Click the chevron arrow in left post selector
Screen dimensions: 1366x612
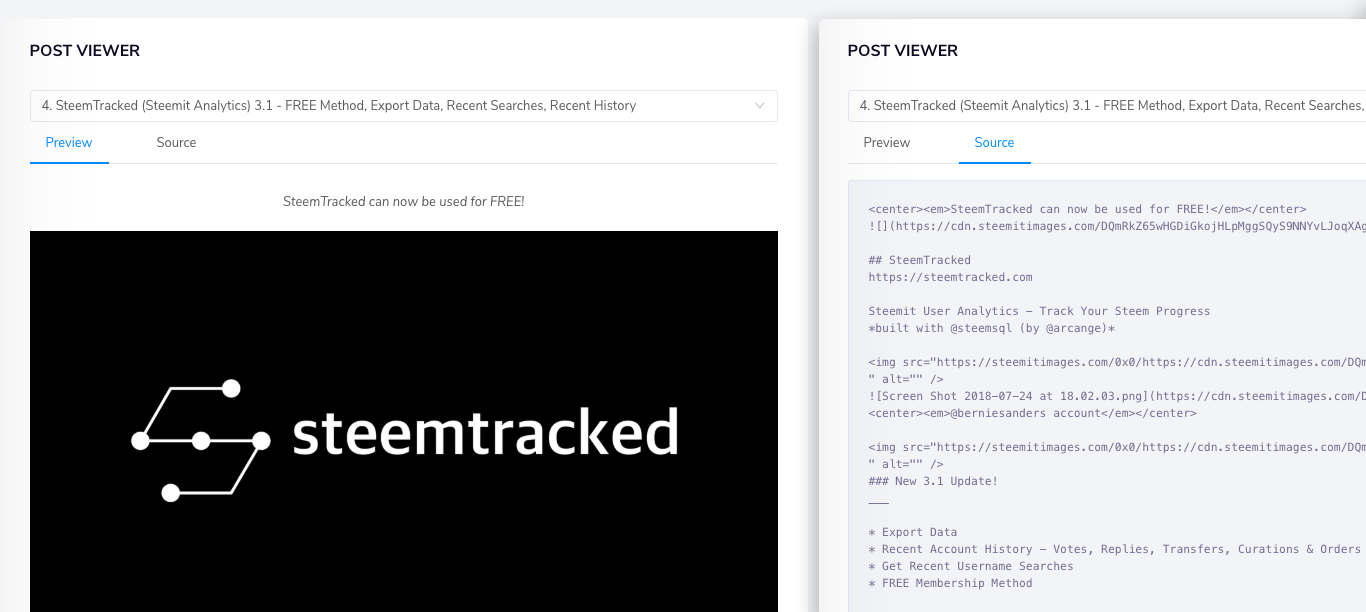(x=760, y=105)
